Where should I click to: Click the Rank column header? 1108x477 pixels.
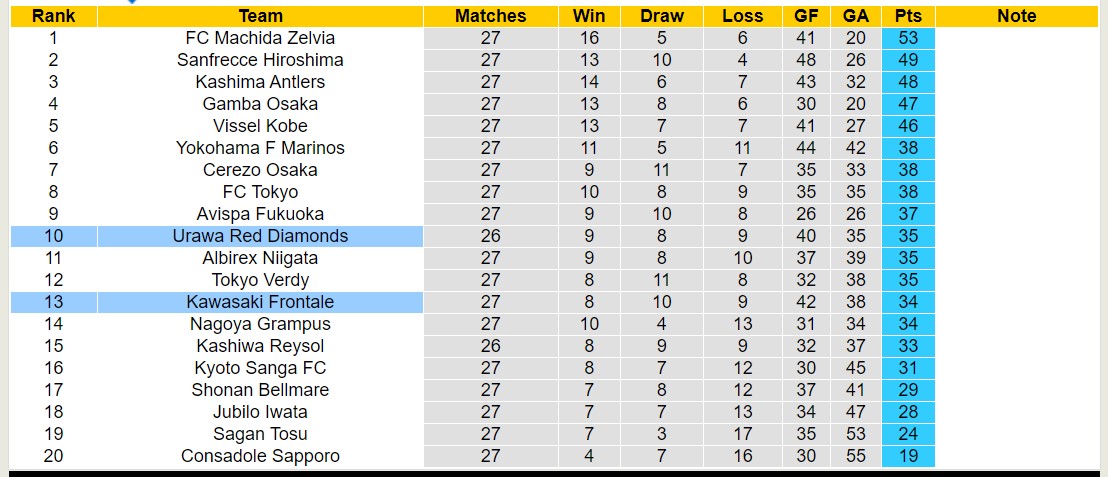click(53, 16)
